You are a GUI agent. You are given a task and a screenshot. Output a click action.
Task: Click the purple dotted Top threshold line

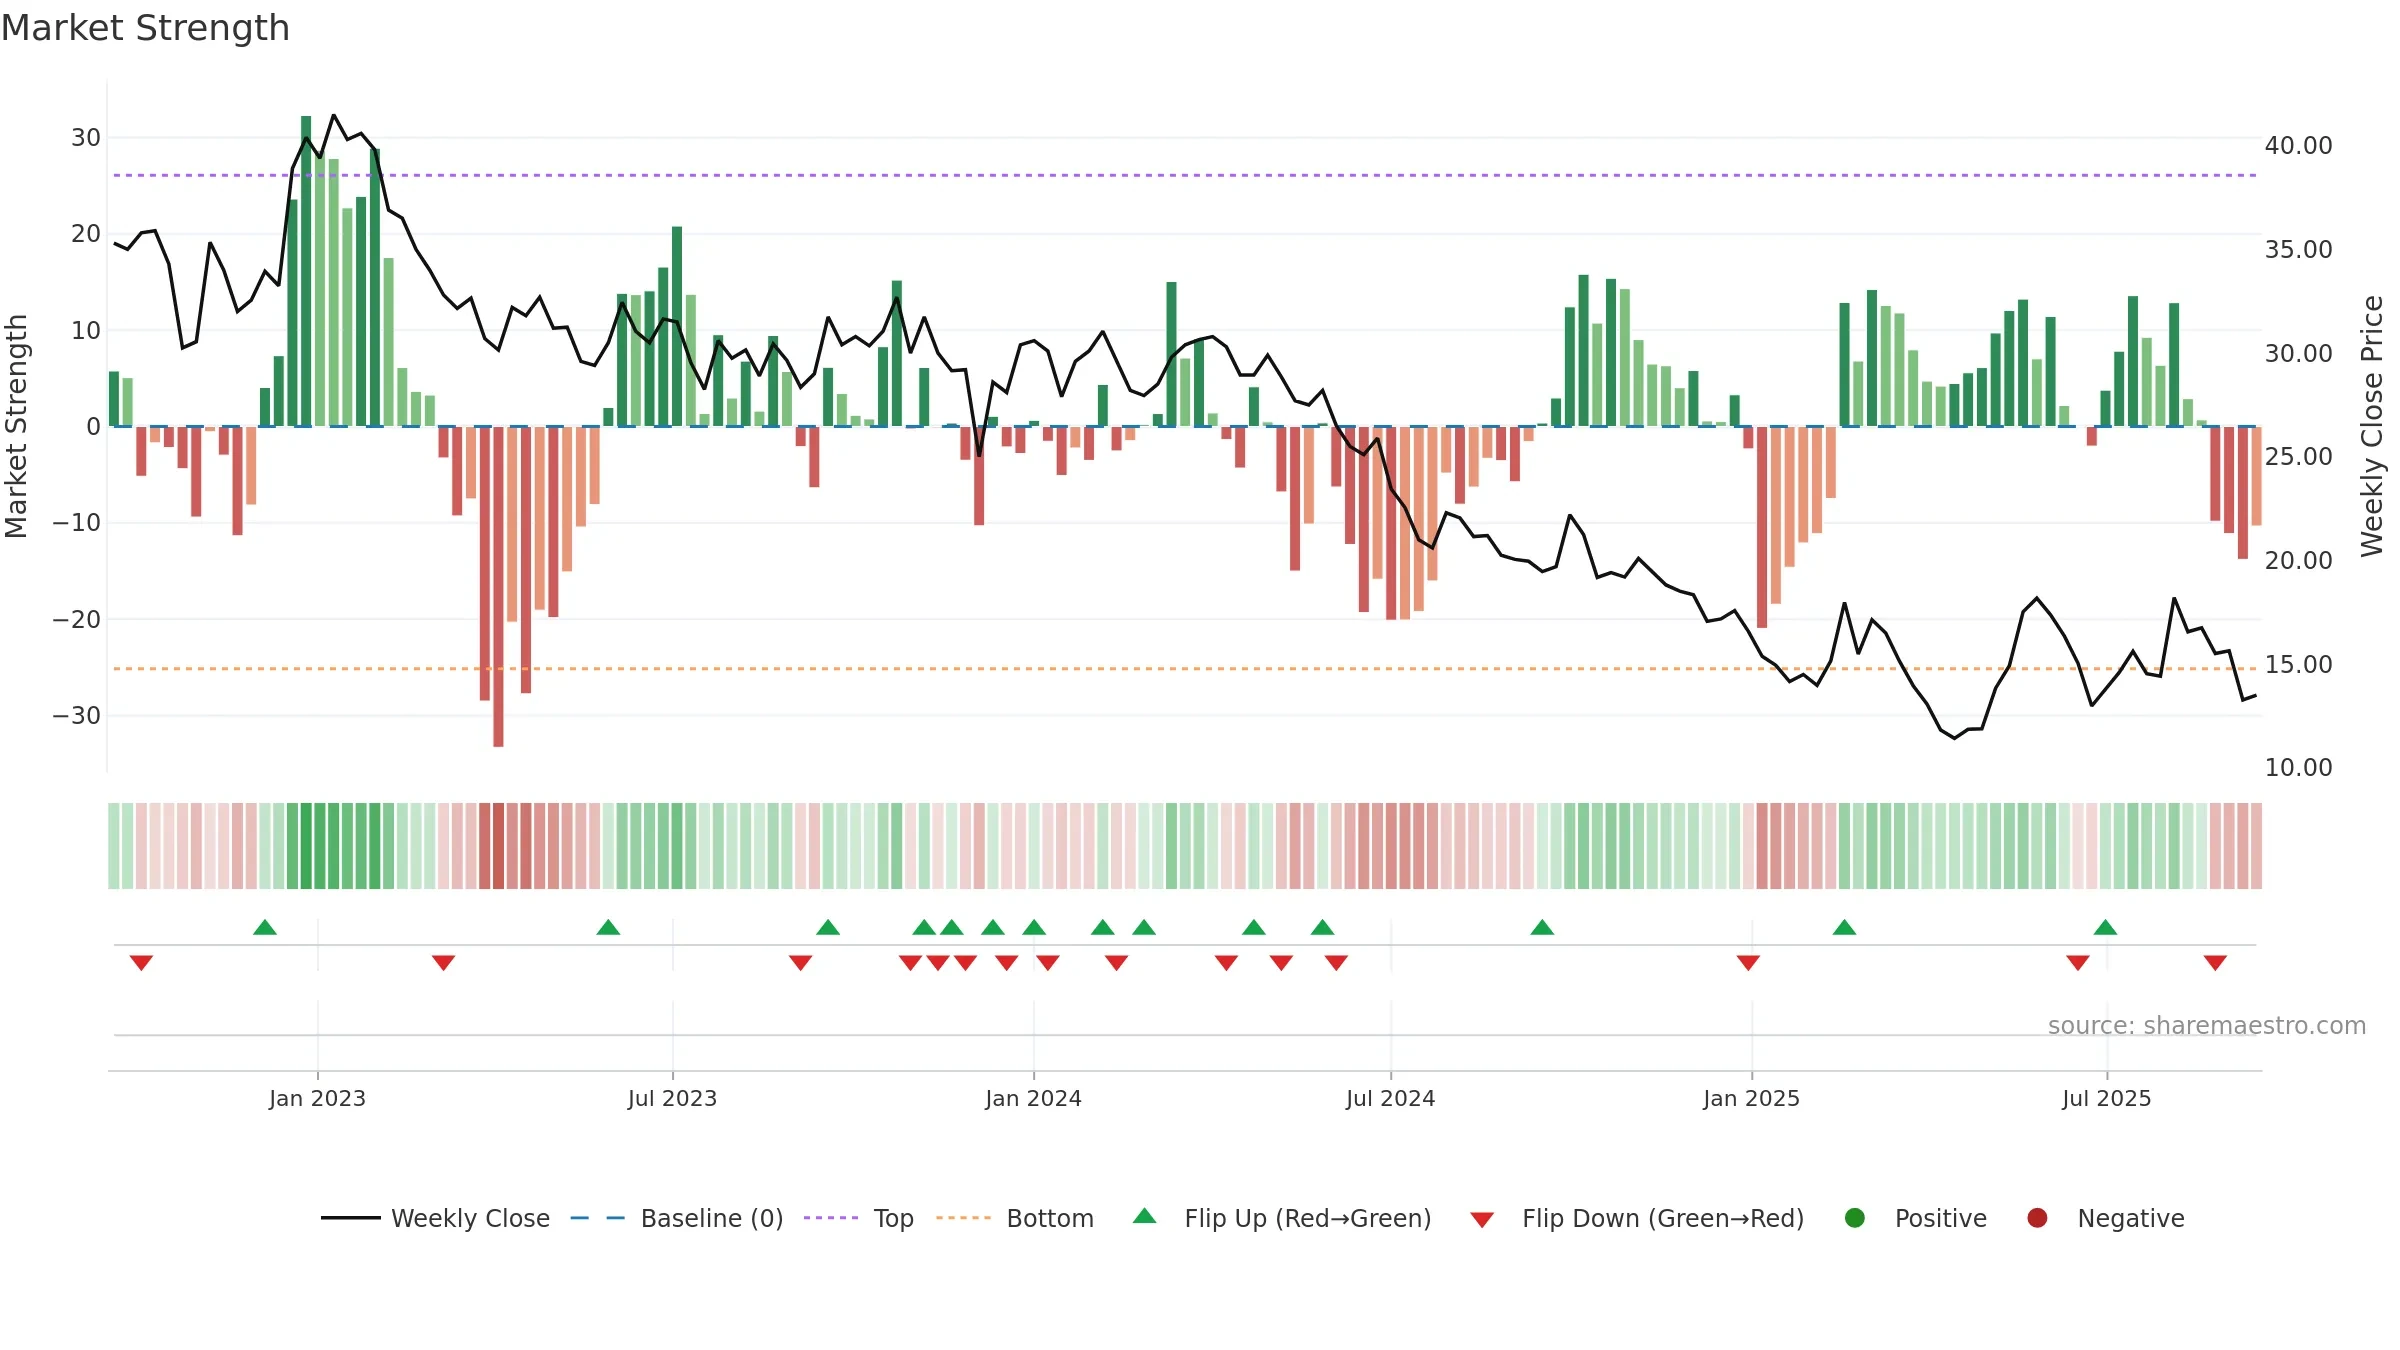click(x=1185, y=175)
